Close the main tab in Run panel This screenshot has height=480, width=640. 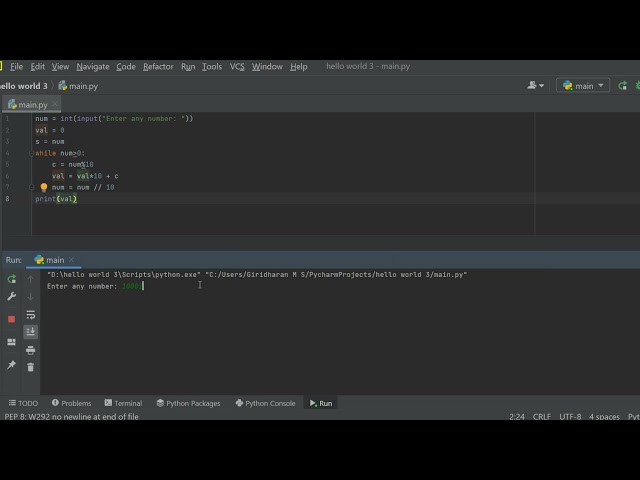pyautogui.click(x=71, y=260)
